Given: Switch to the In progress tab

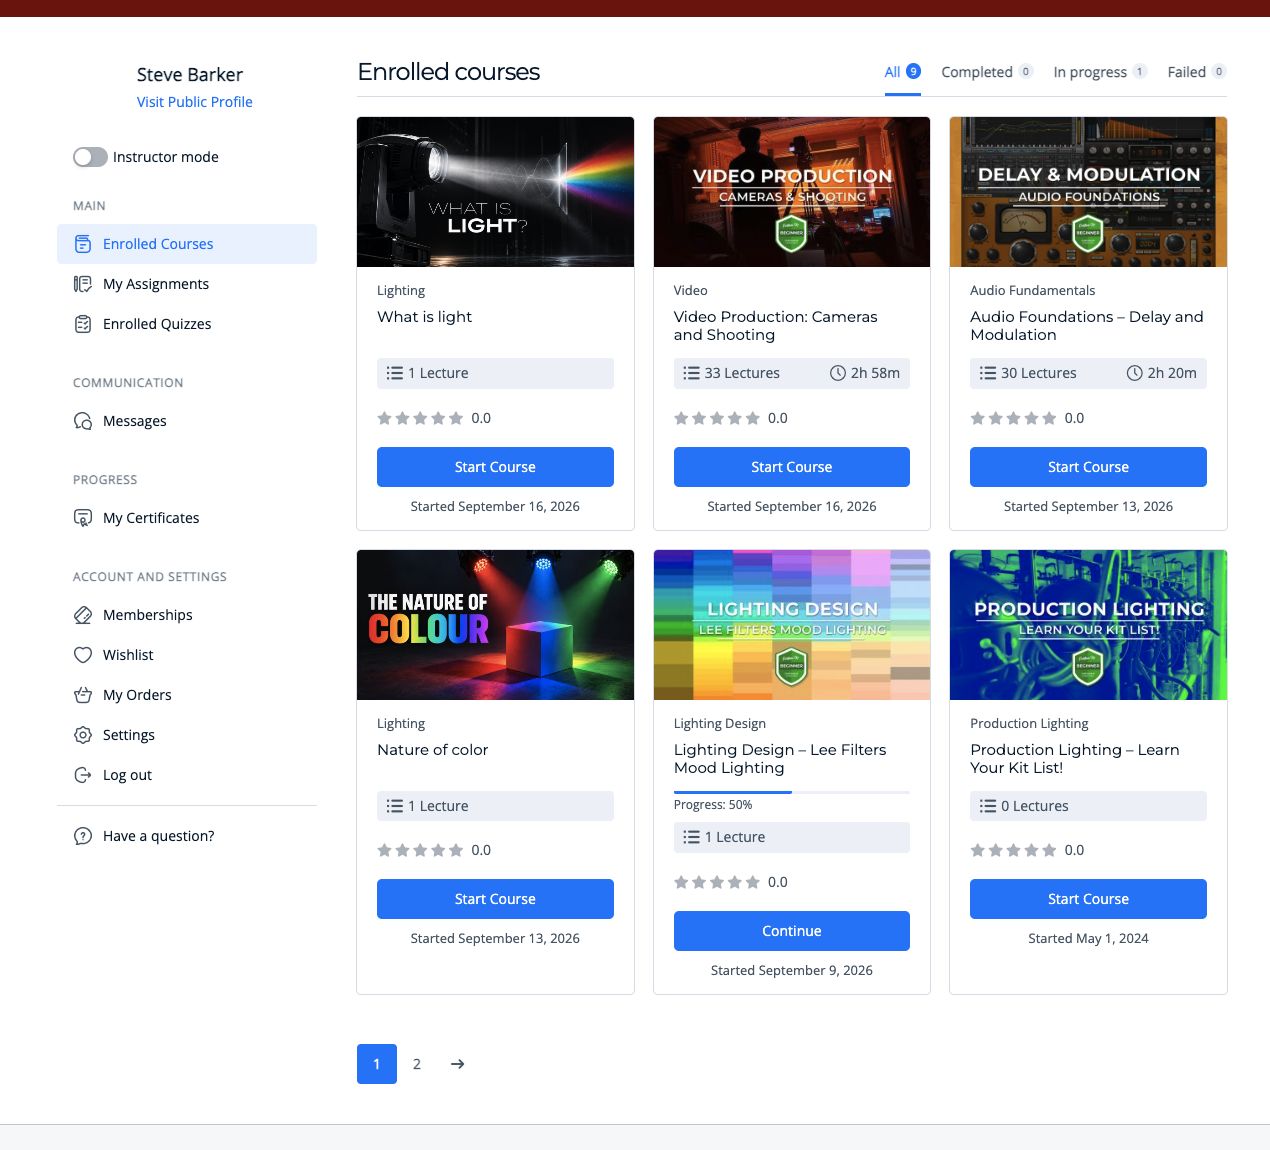Looking at the screenshot, I should click(1100, 72).
